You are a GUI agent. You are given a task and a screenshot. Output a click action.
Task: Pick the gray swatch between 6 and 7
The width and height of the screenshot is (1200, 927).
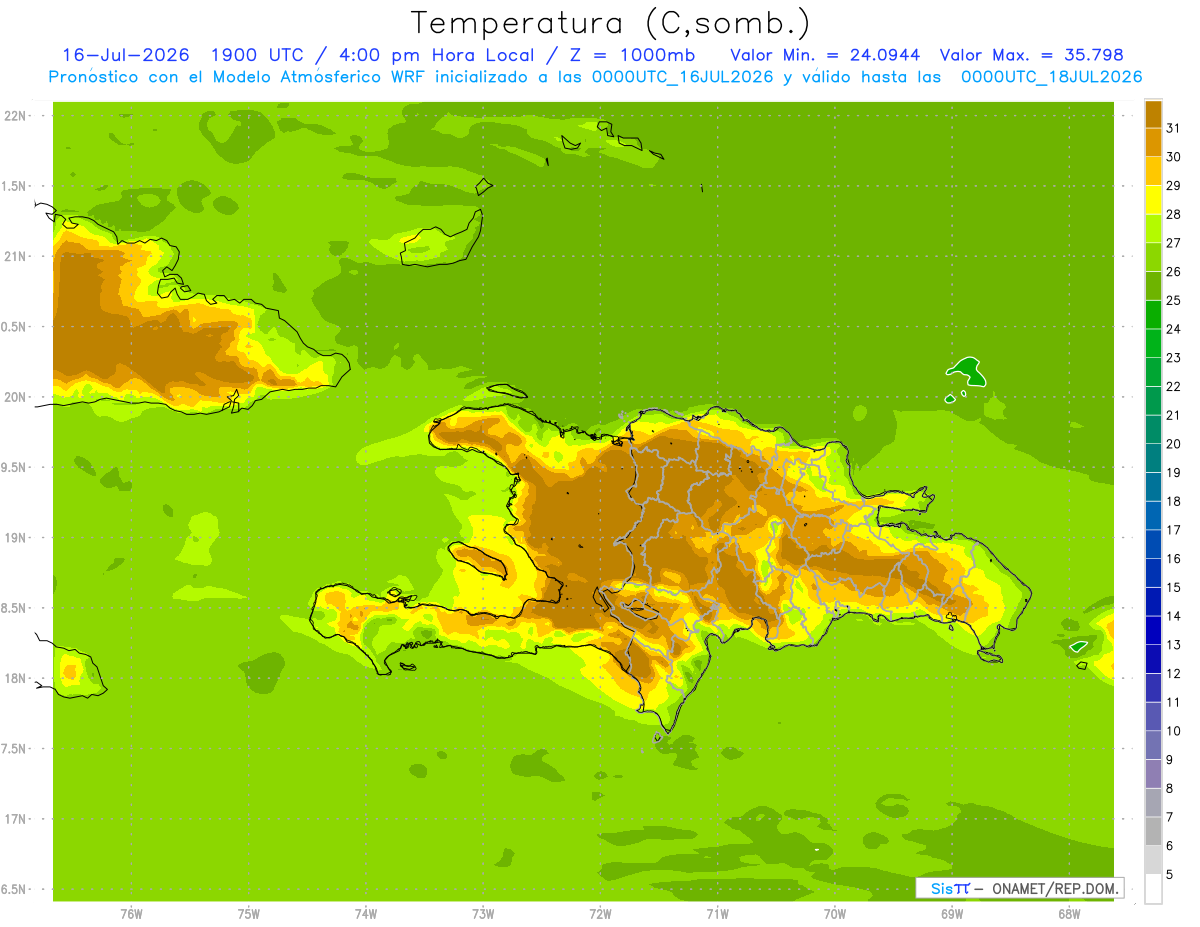1153,832
